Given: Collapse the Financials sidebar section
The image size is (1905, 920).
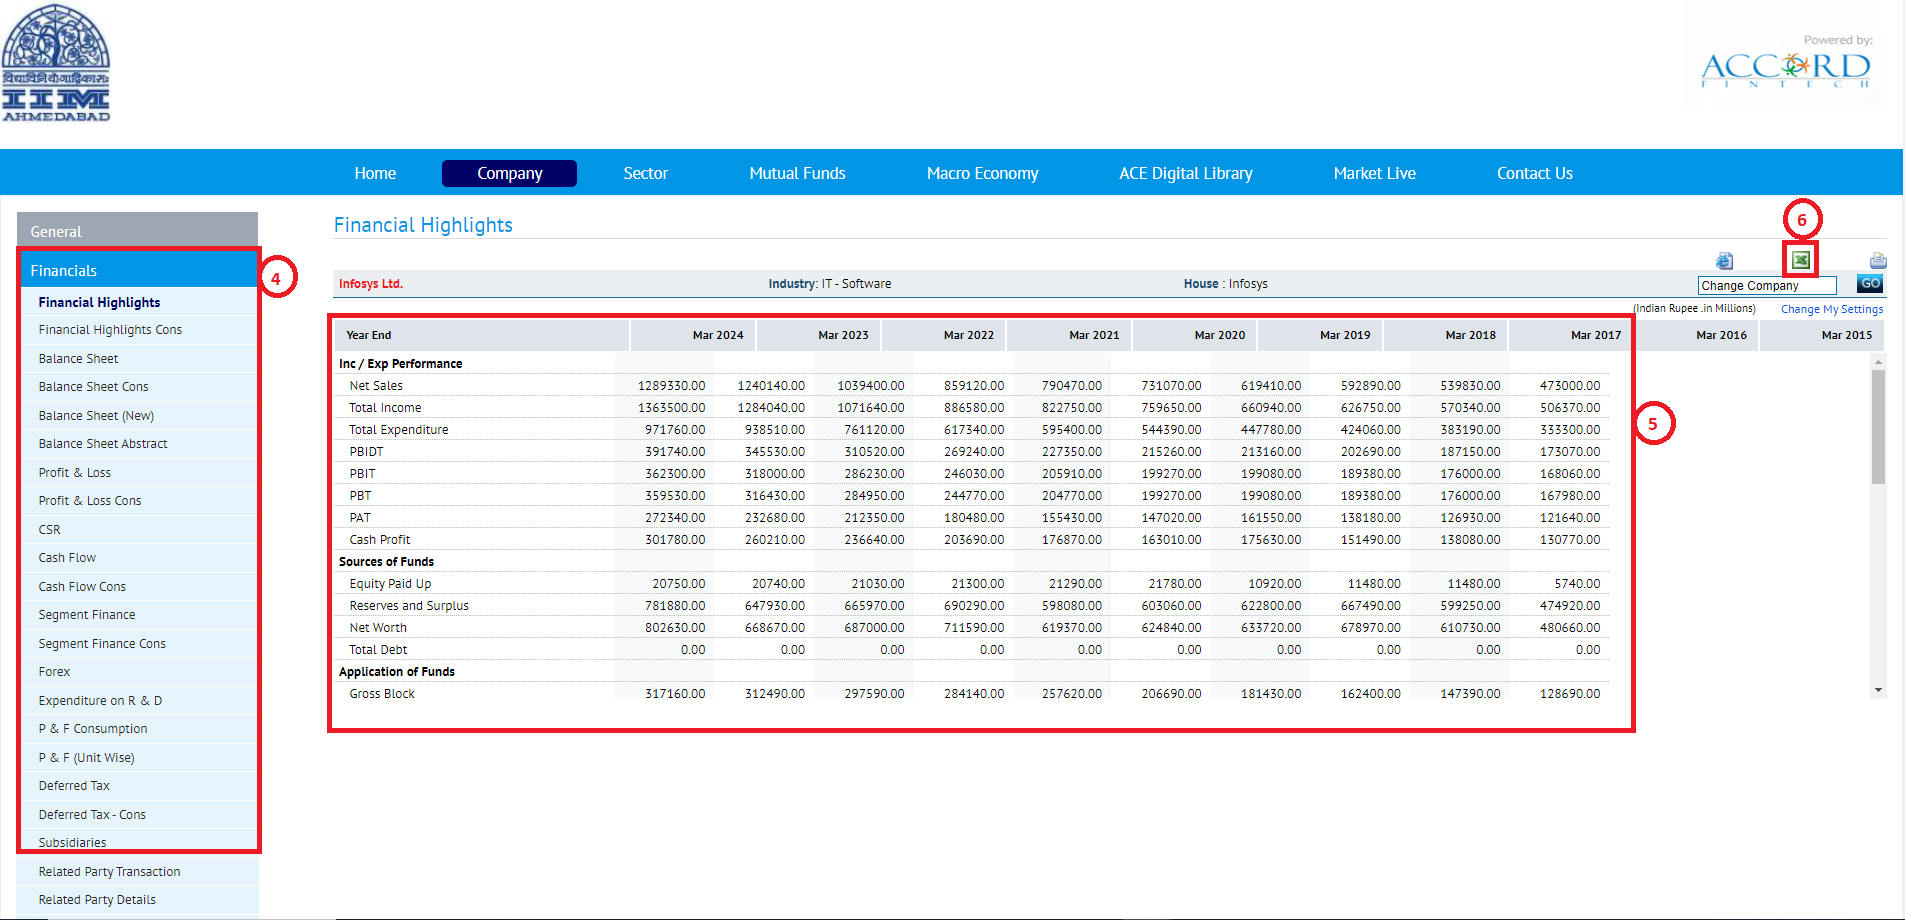Looking at the screenshot, I should pos(139,270).
